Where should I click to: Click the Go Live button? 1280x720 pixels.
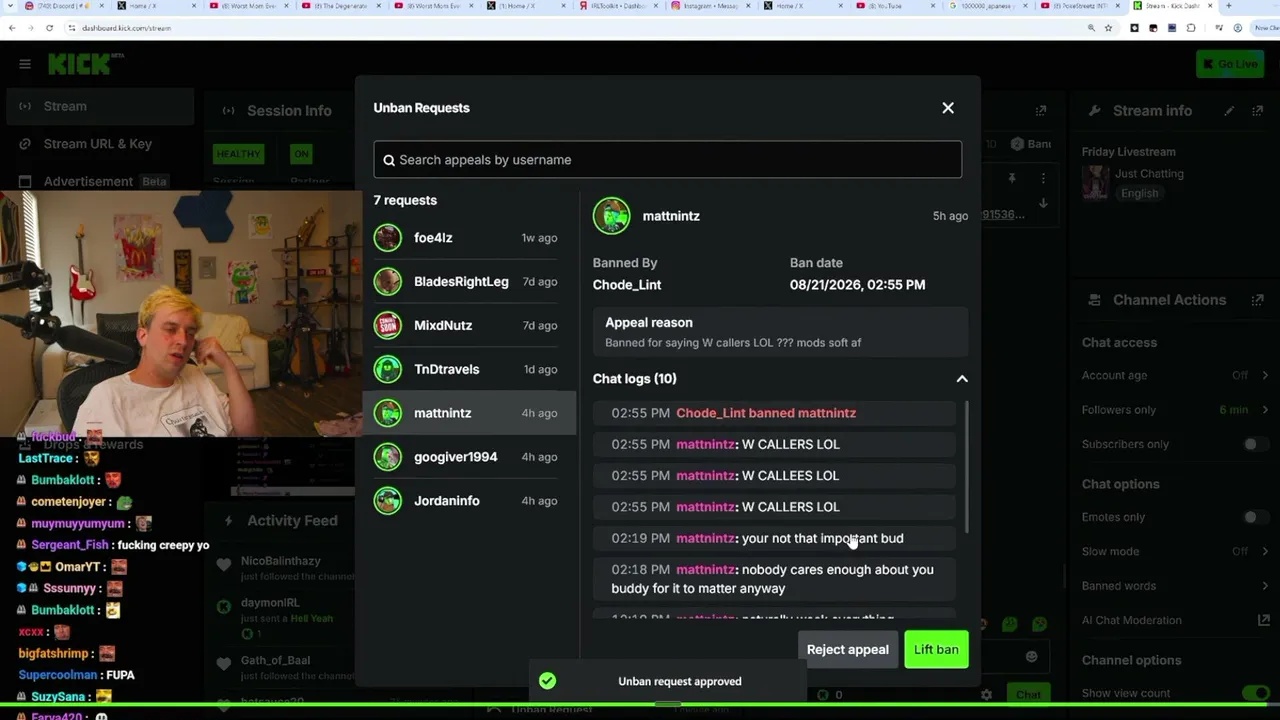click(1230, 65)
